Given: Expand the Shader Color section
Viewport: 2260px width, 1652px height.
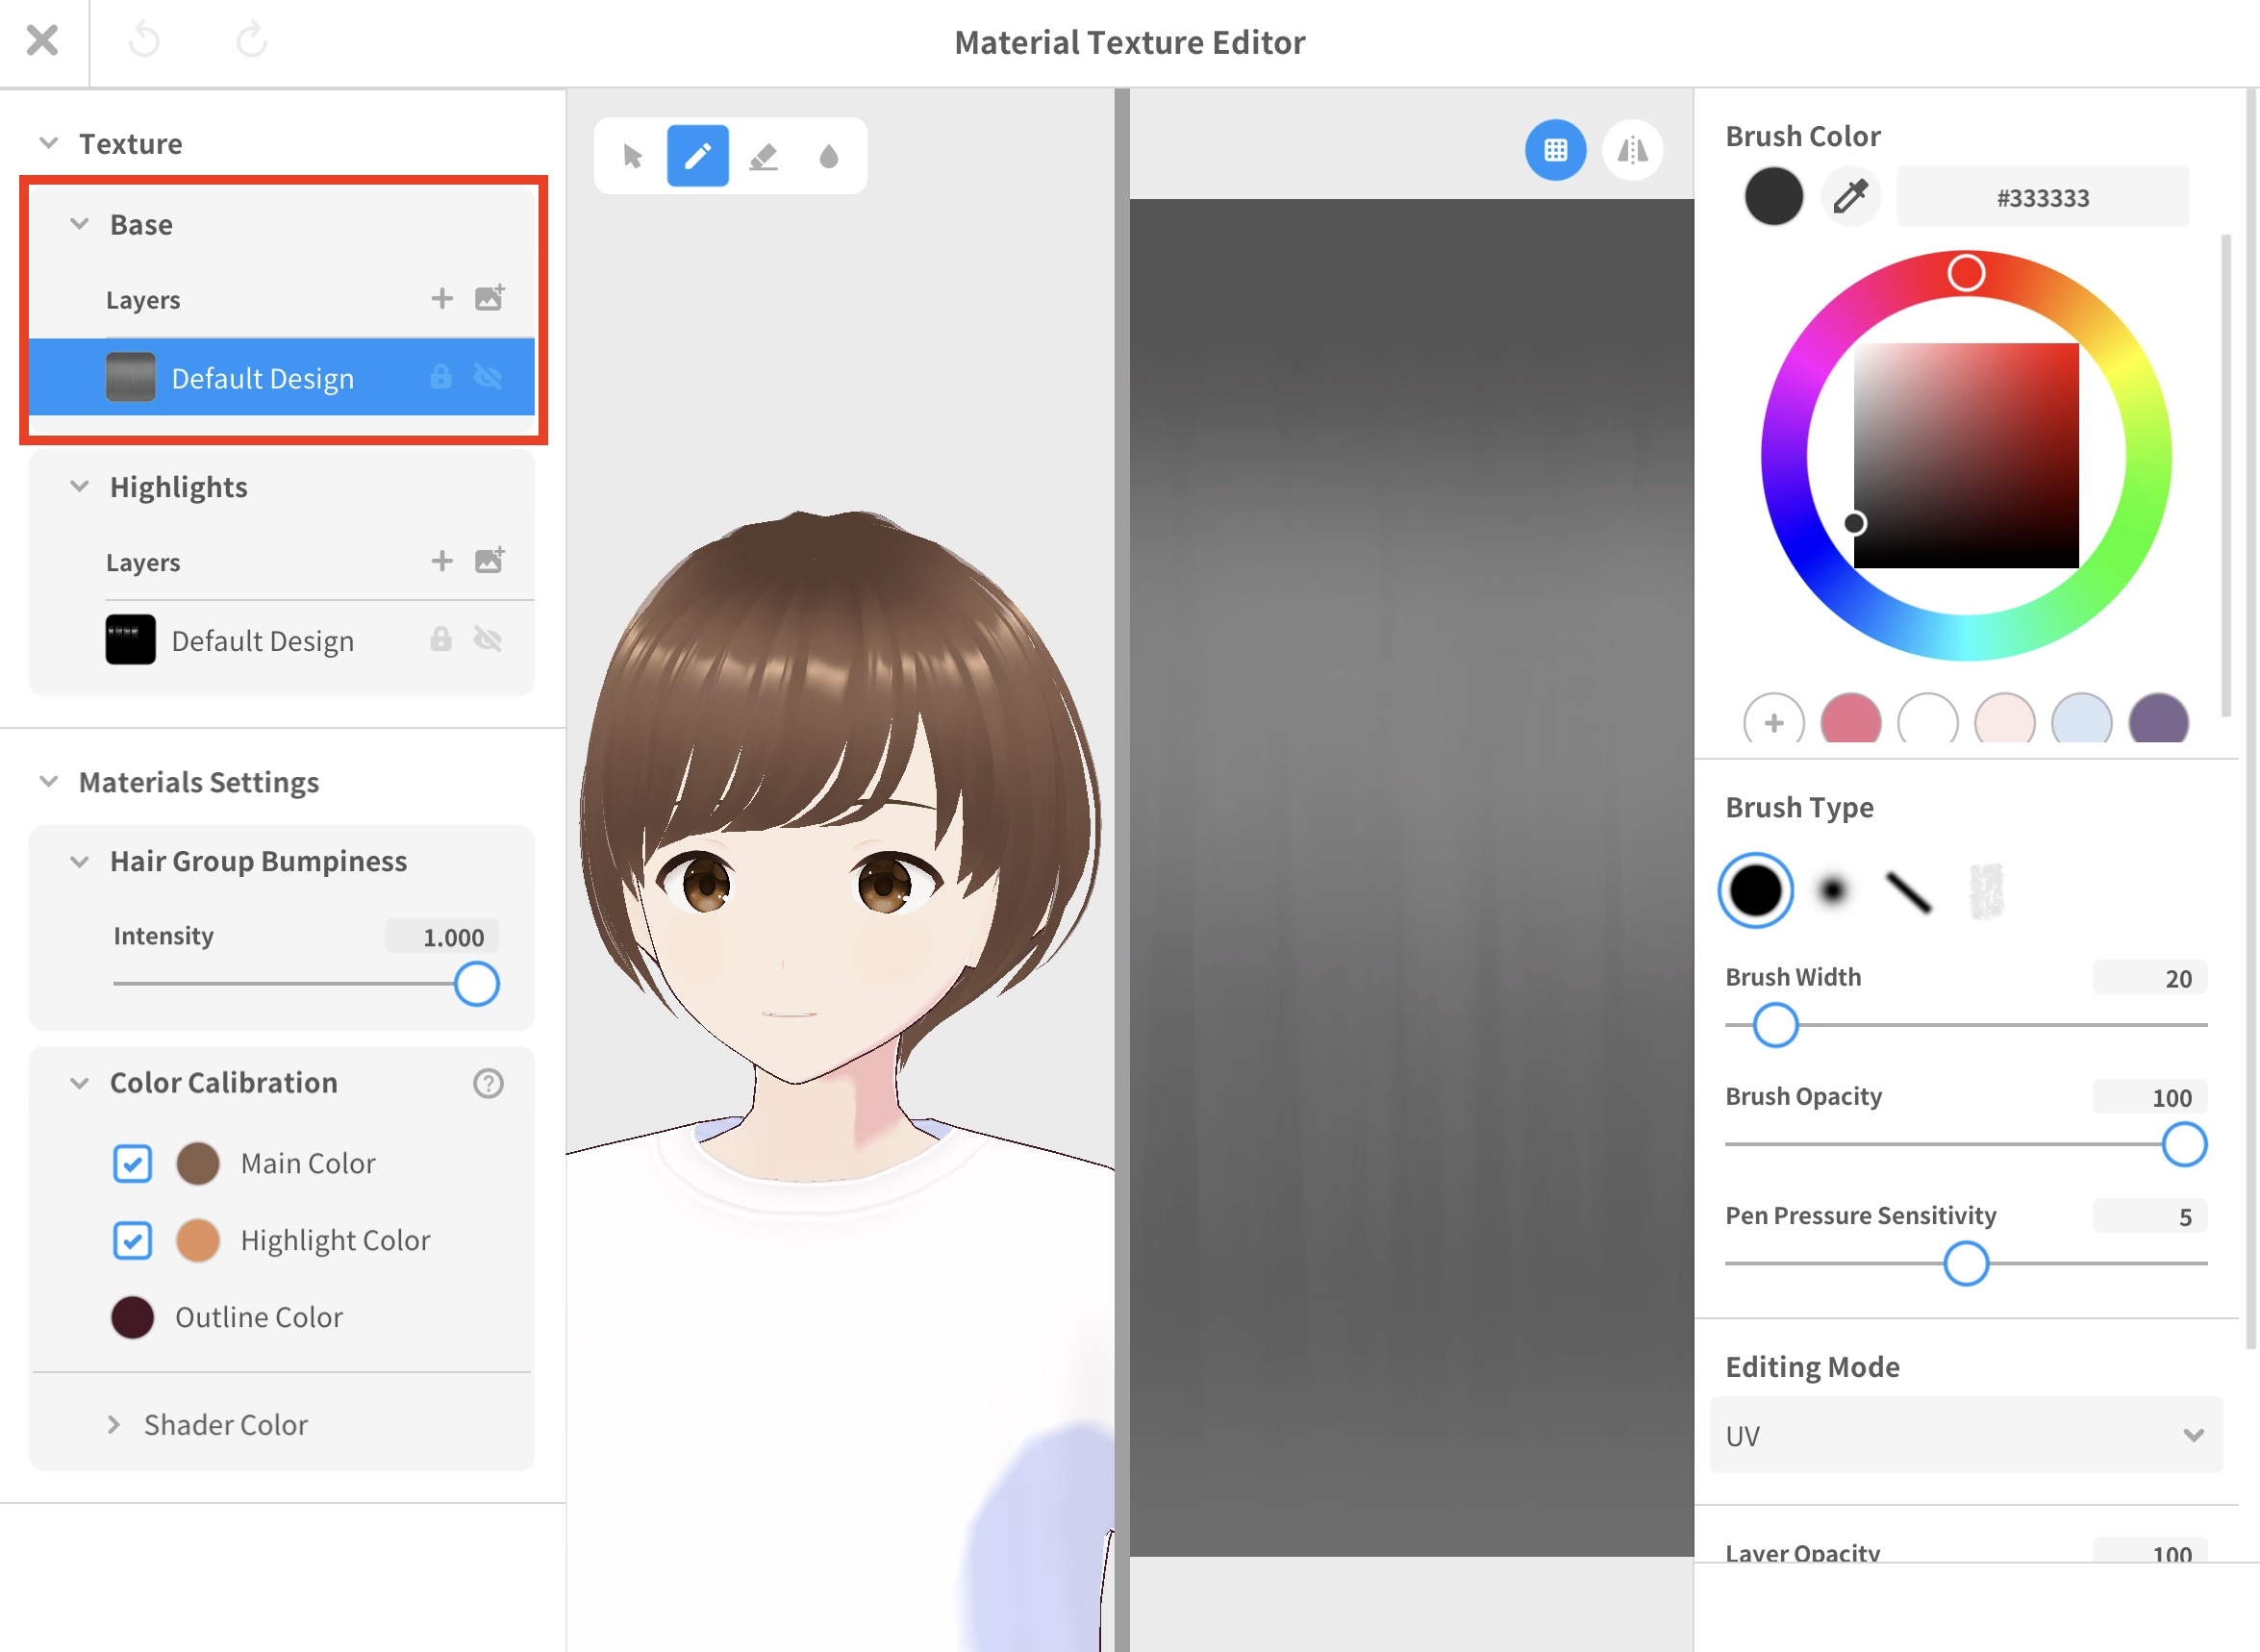Looking at the screenshot, I should coord(113,1425).
